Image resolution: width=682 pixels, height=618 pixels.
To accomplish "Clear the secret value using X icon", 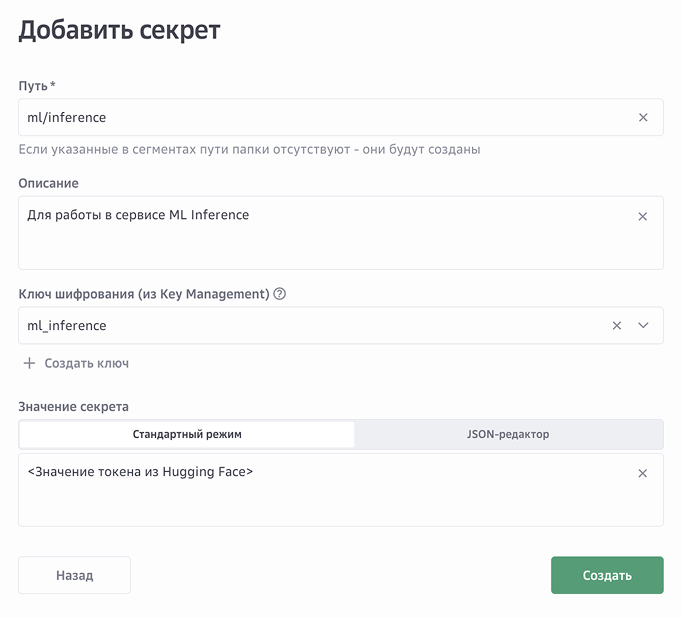I will pyautogui.click(x=643, y=473).
